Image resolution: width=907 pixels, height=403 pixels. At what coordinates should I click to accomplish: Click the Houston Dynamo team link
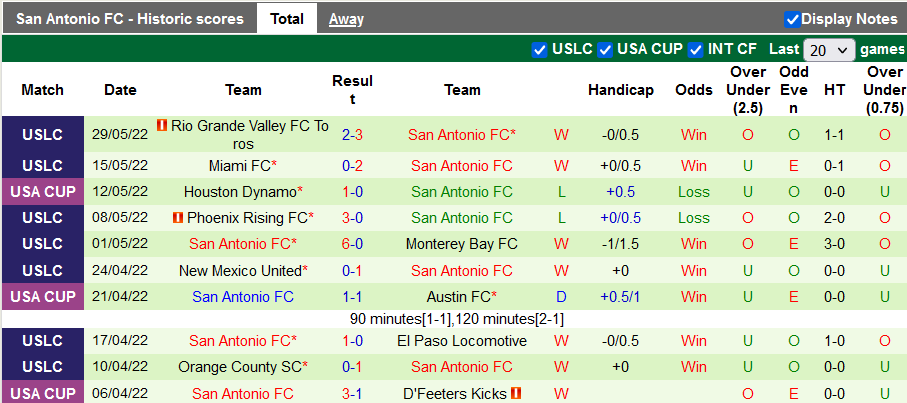[241, 192]
